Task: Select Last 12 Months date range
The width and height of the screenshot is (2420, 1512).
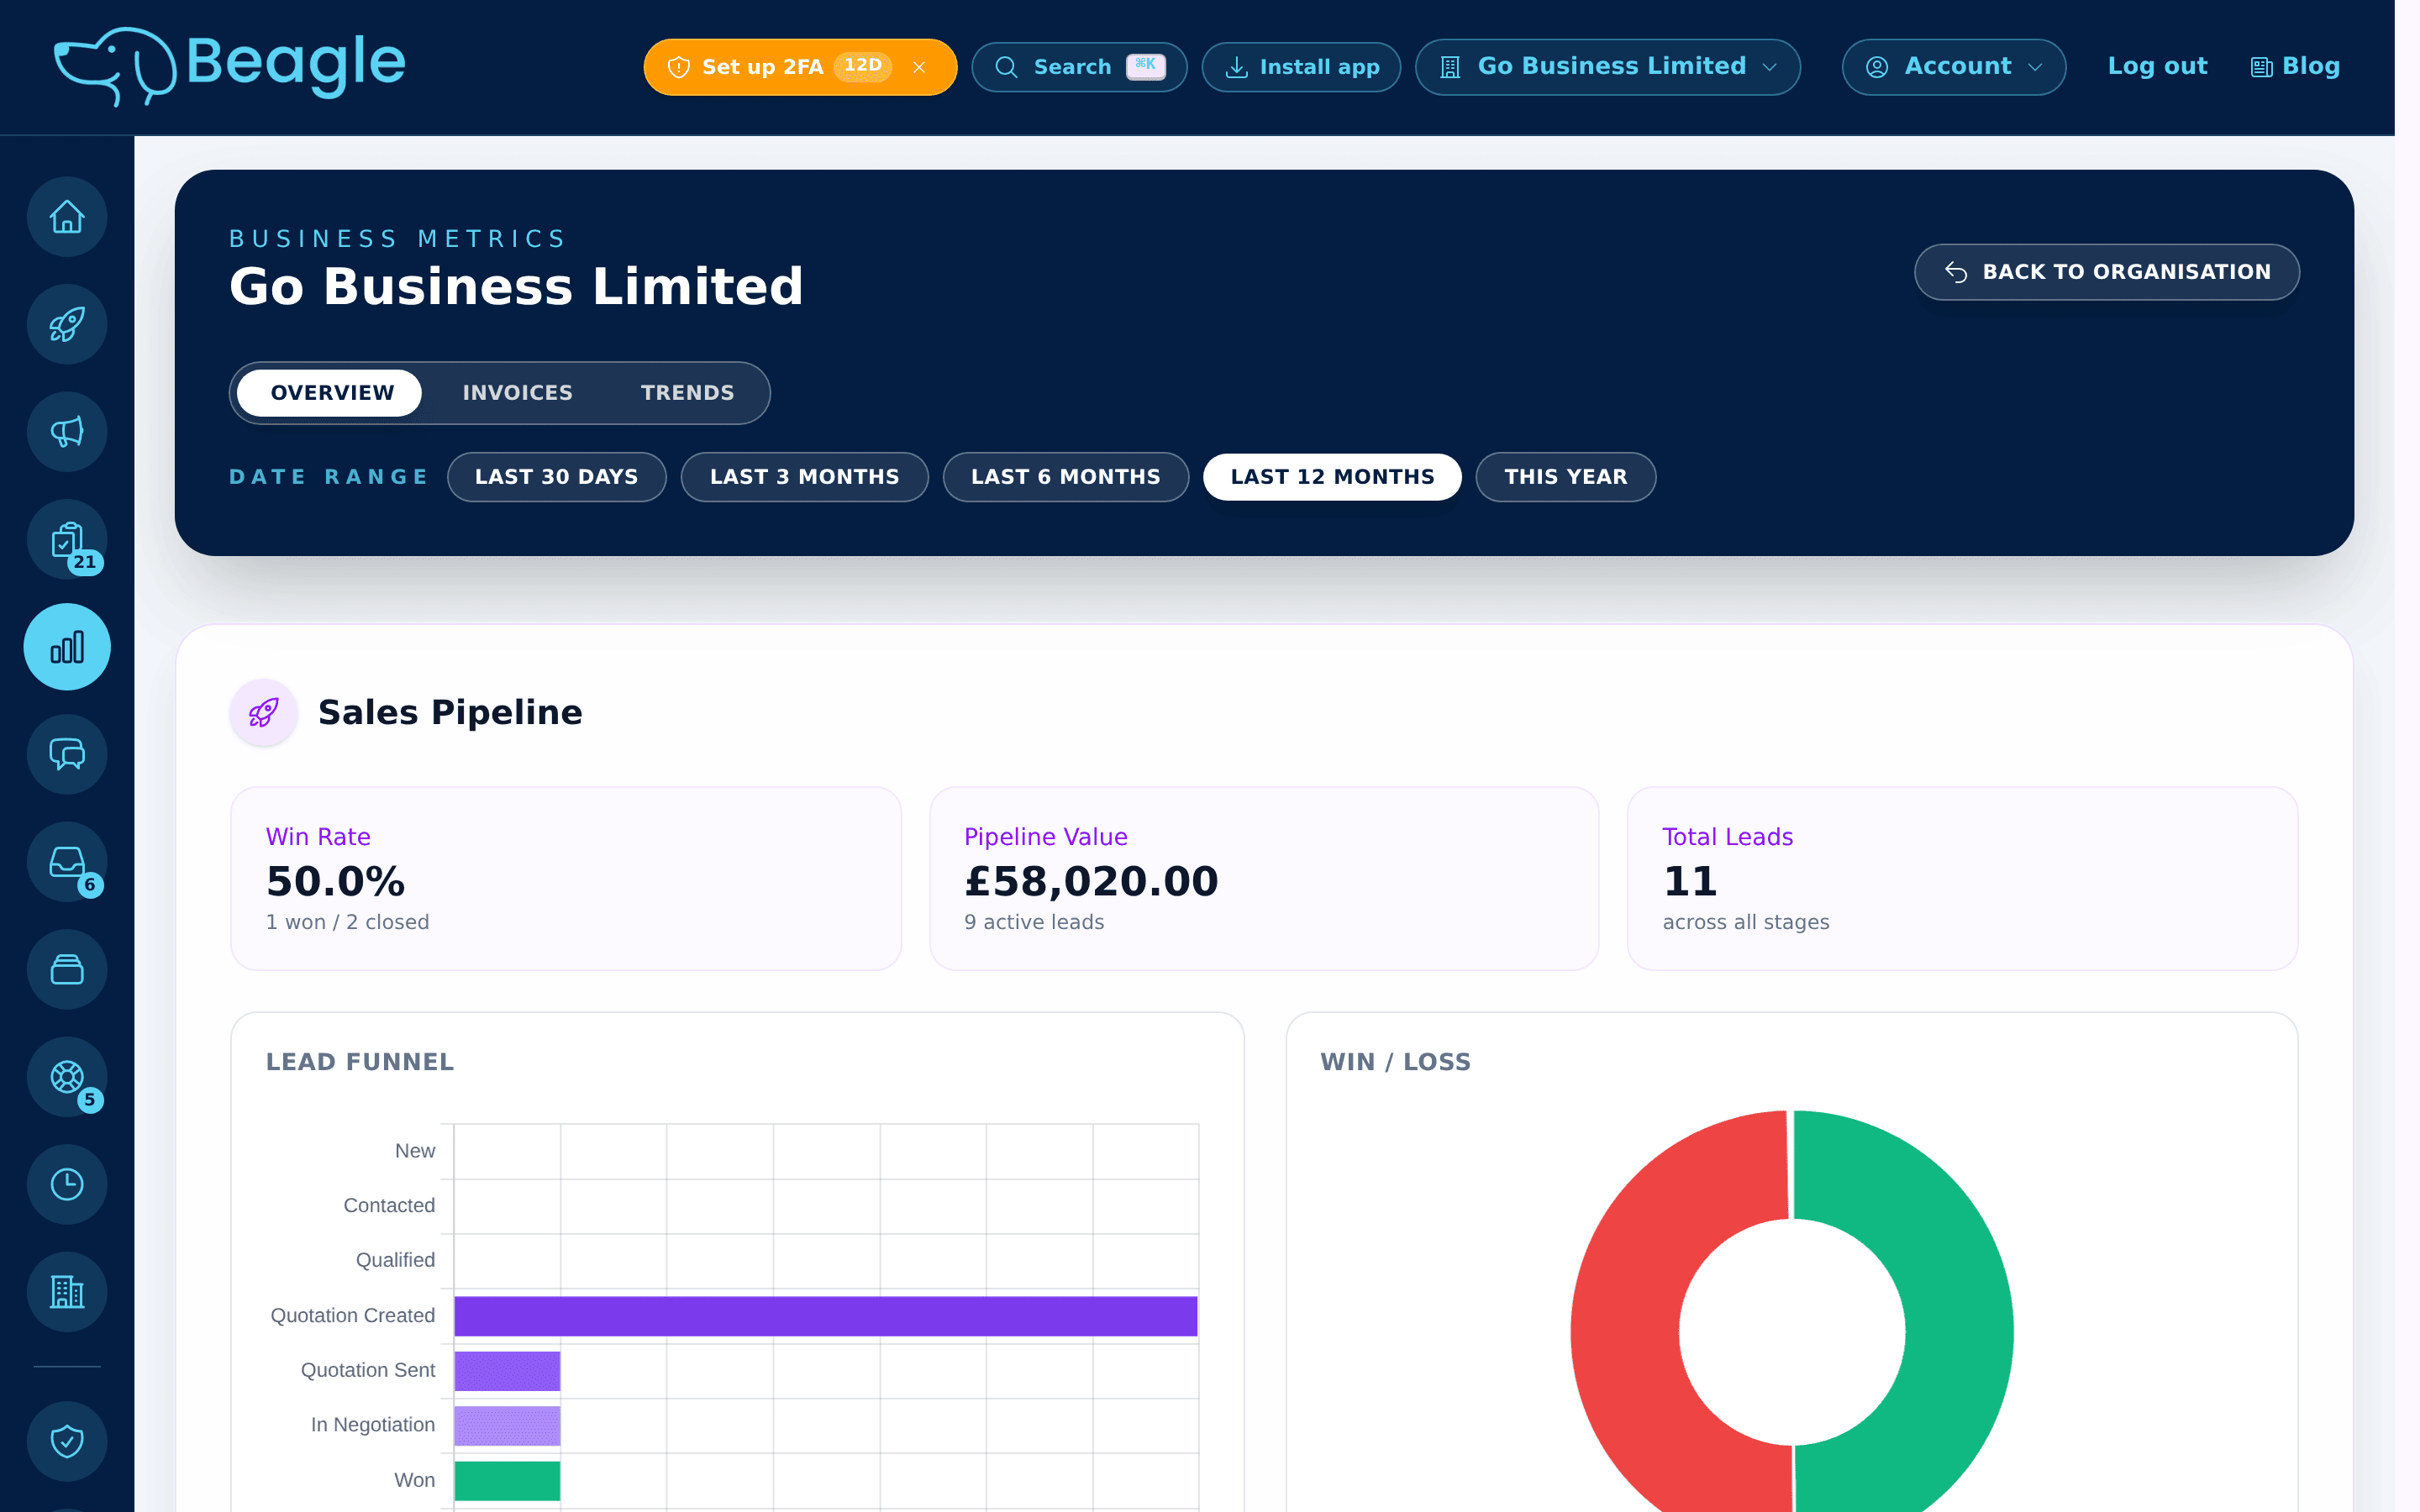Action: (1332, 477)
